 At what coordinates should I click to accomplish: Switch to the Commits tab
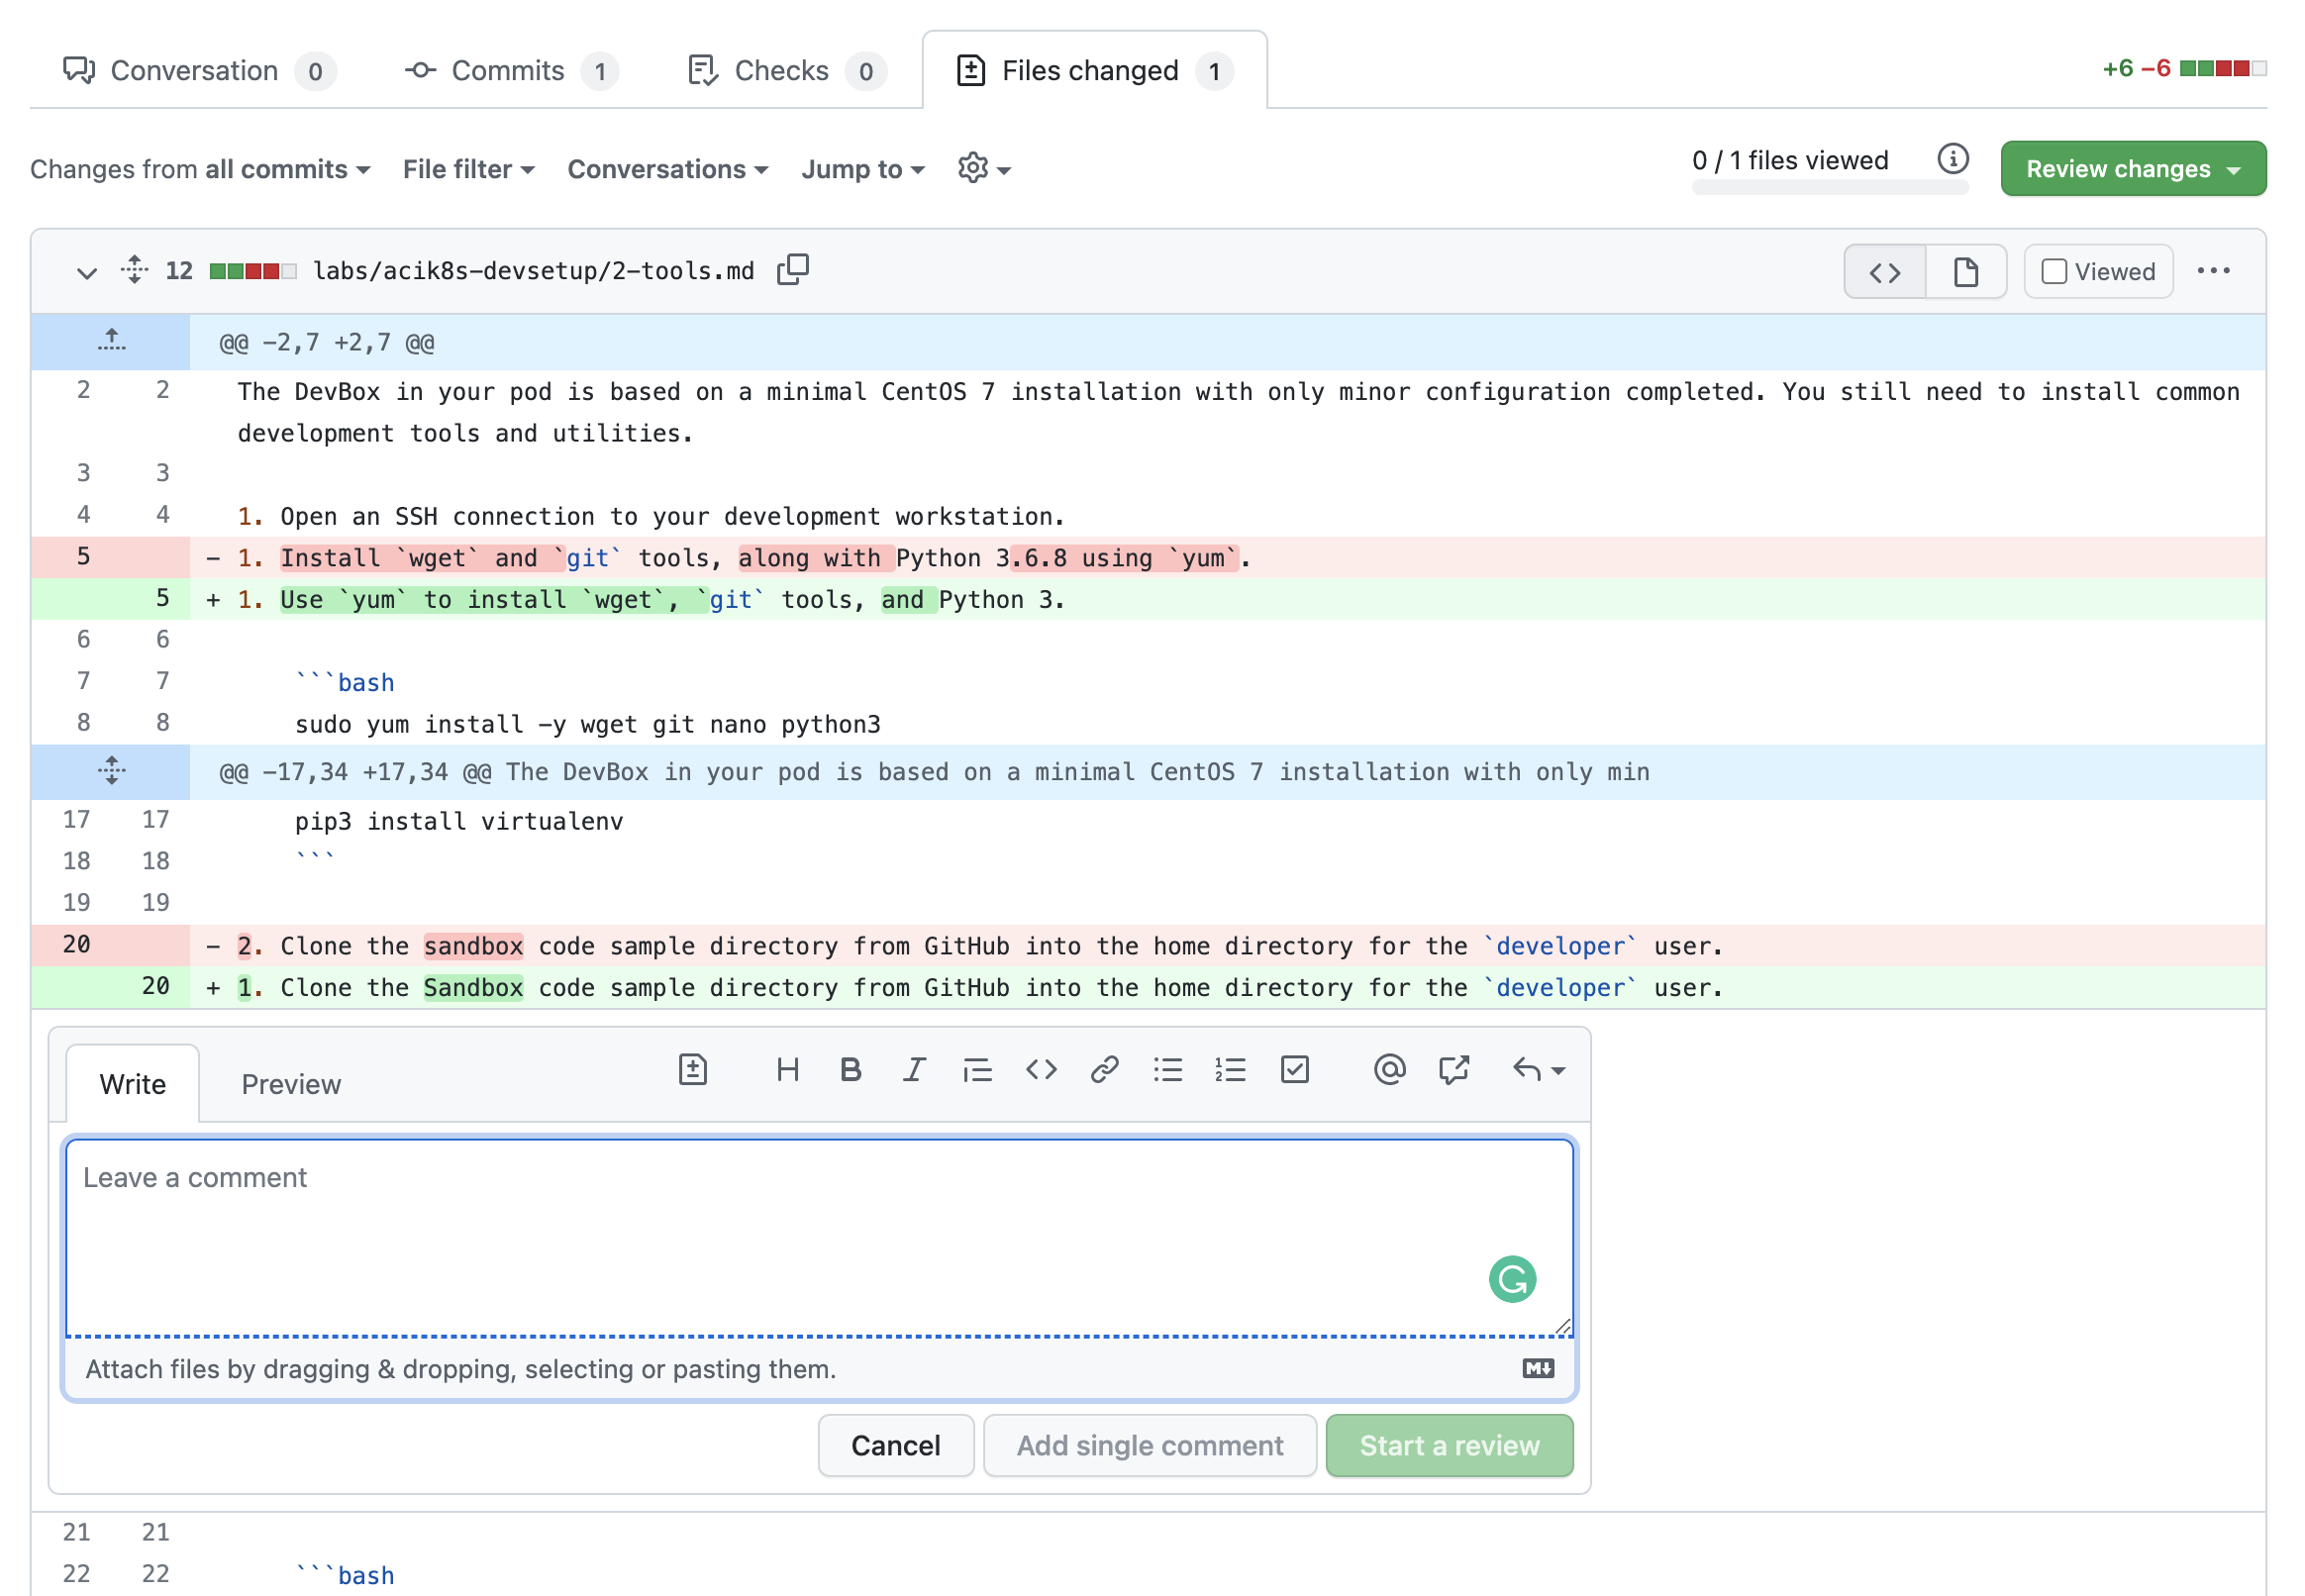[508, 70]
